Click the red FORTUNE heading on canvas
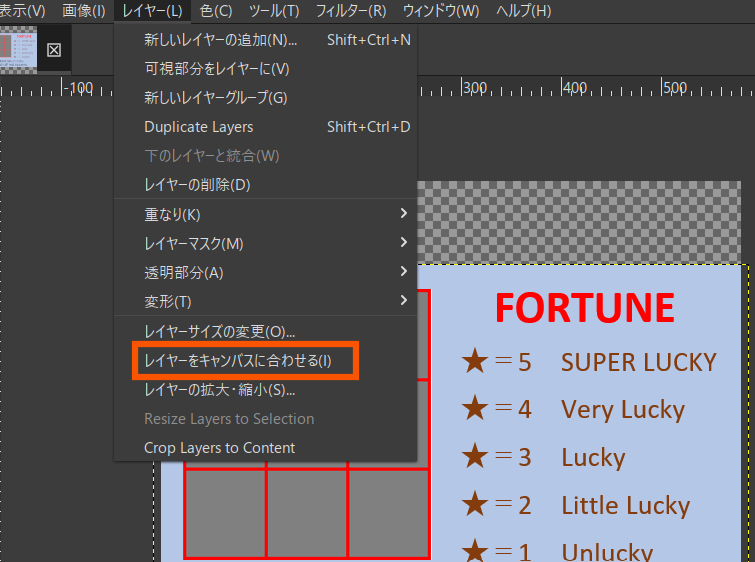The height and width of the screenshot is (562, 755). [585, 308]
